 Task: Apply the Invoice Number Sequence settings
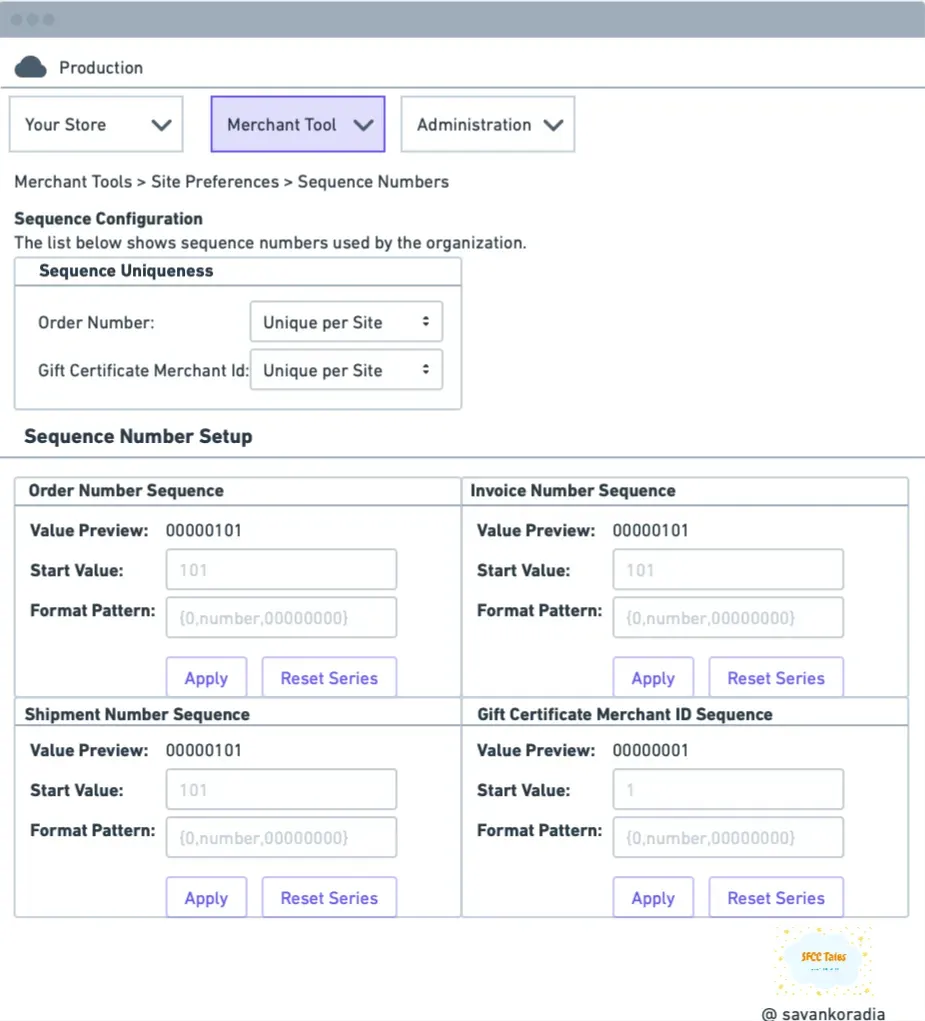click(x=653, y=677)
